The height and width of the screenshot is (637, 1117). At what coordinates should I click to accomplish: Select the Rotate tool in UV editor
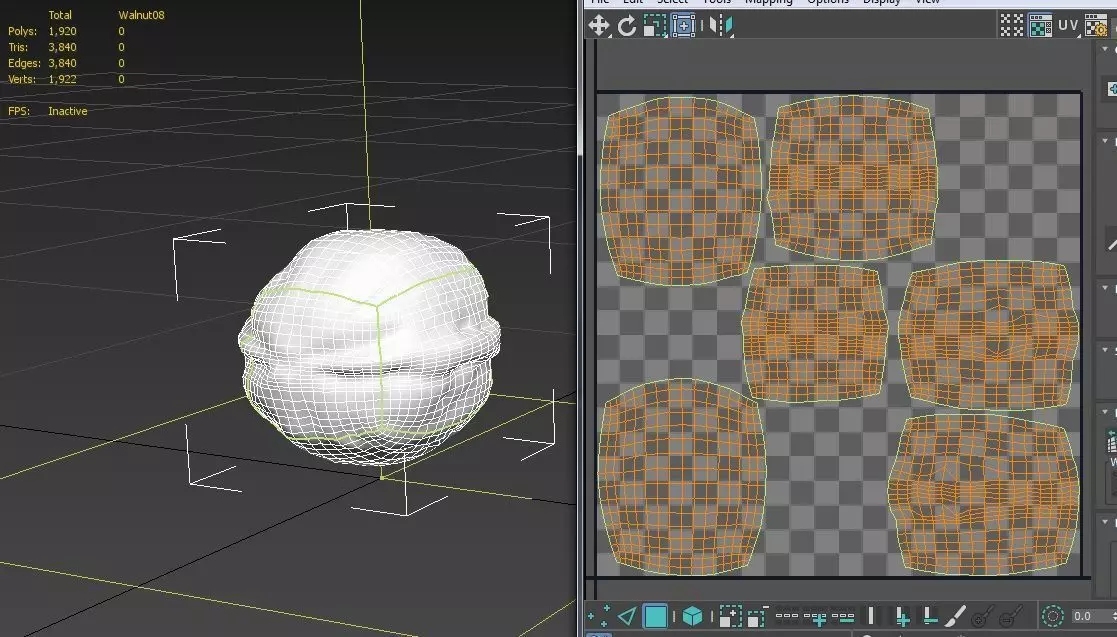[626, 26]
